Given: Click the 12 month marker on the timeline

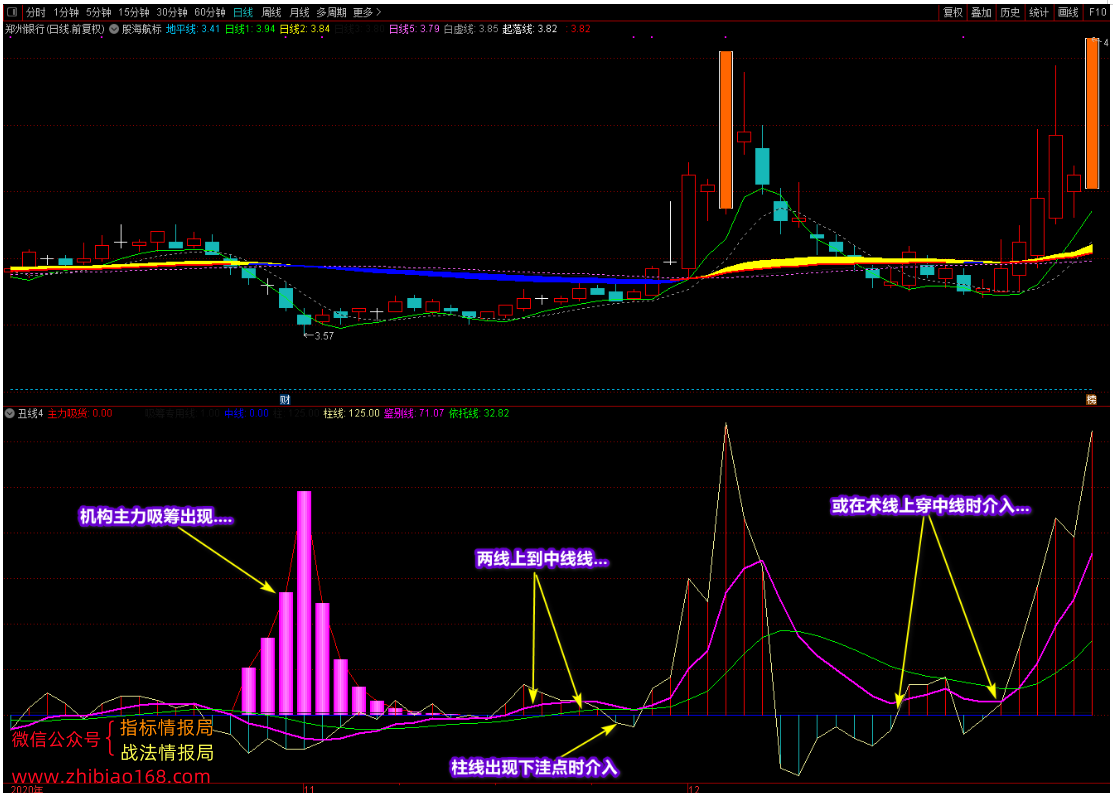Looking at the screenshot, I should click(x=693, y=788).
